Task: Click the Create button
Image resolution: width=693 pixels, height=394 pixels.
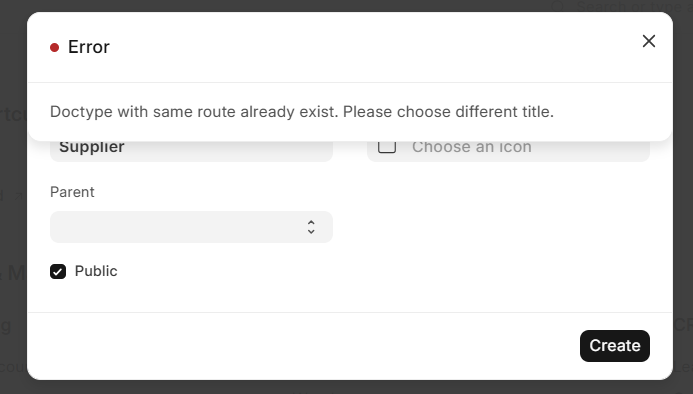Action: click(615, 346)
